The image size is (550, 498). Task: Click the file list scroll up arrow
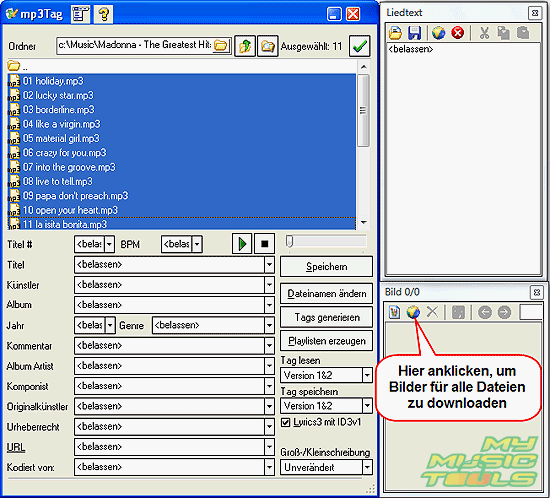pos(363,67)
